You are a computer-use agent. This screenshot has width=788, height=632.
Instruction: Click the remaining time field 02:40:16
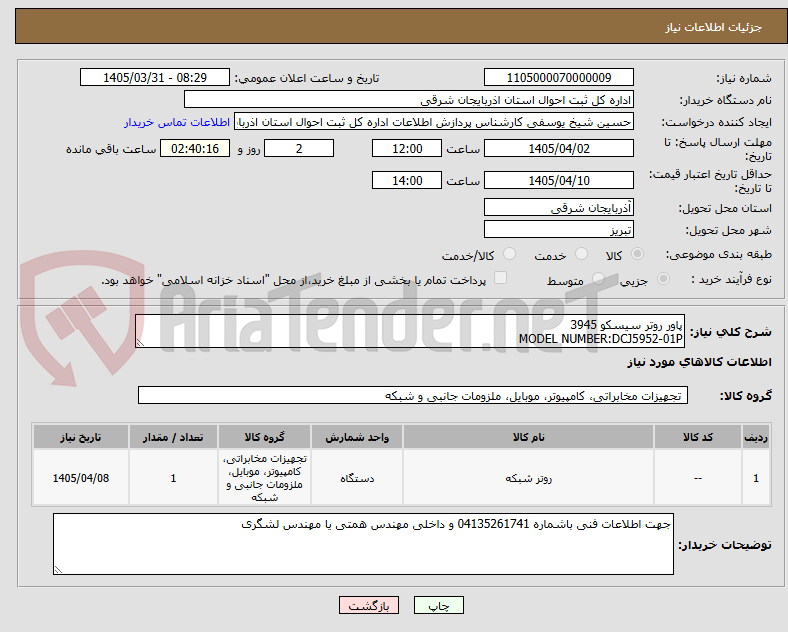click(195, 149)
